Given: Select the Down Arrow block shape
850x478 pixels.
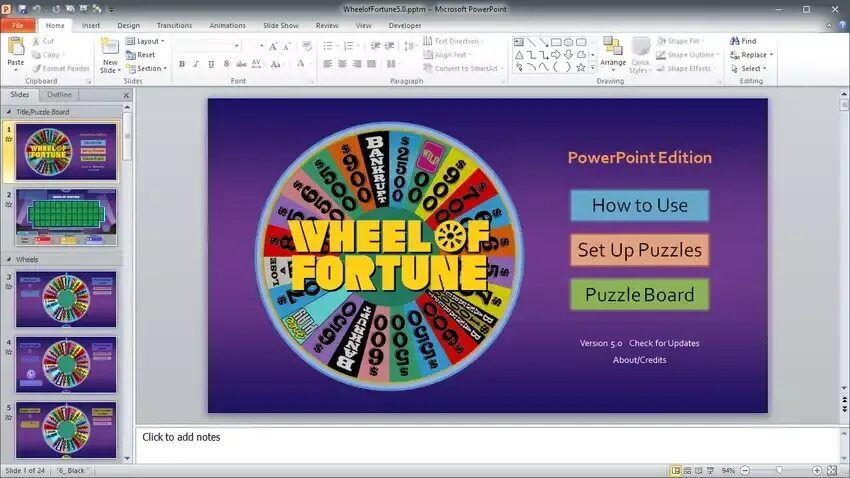Looking at the screenshot, I should coord(568,55).
